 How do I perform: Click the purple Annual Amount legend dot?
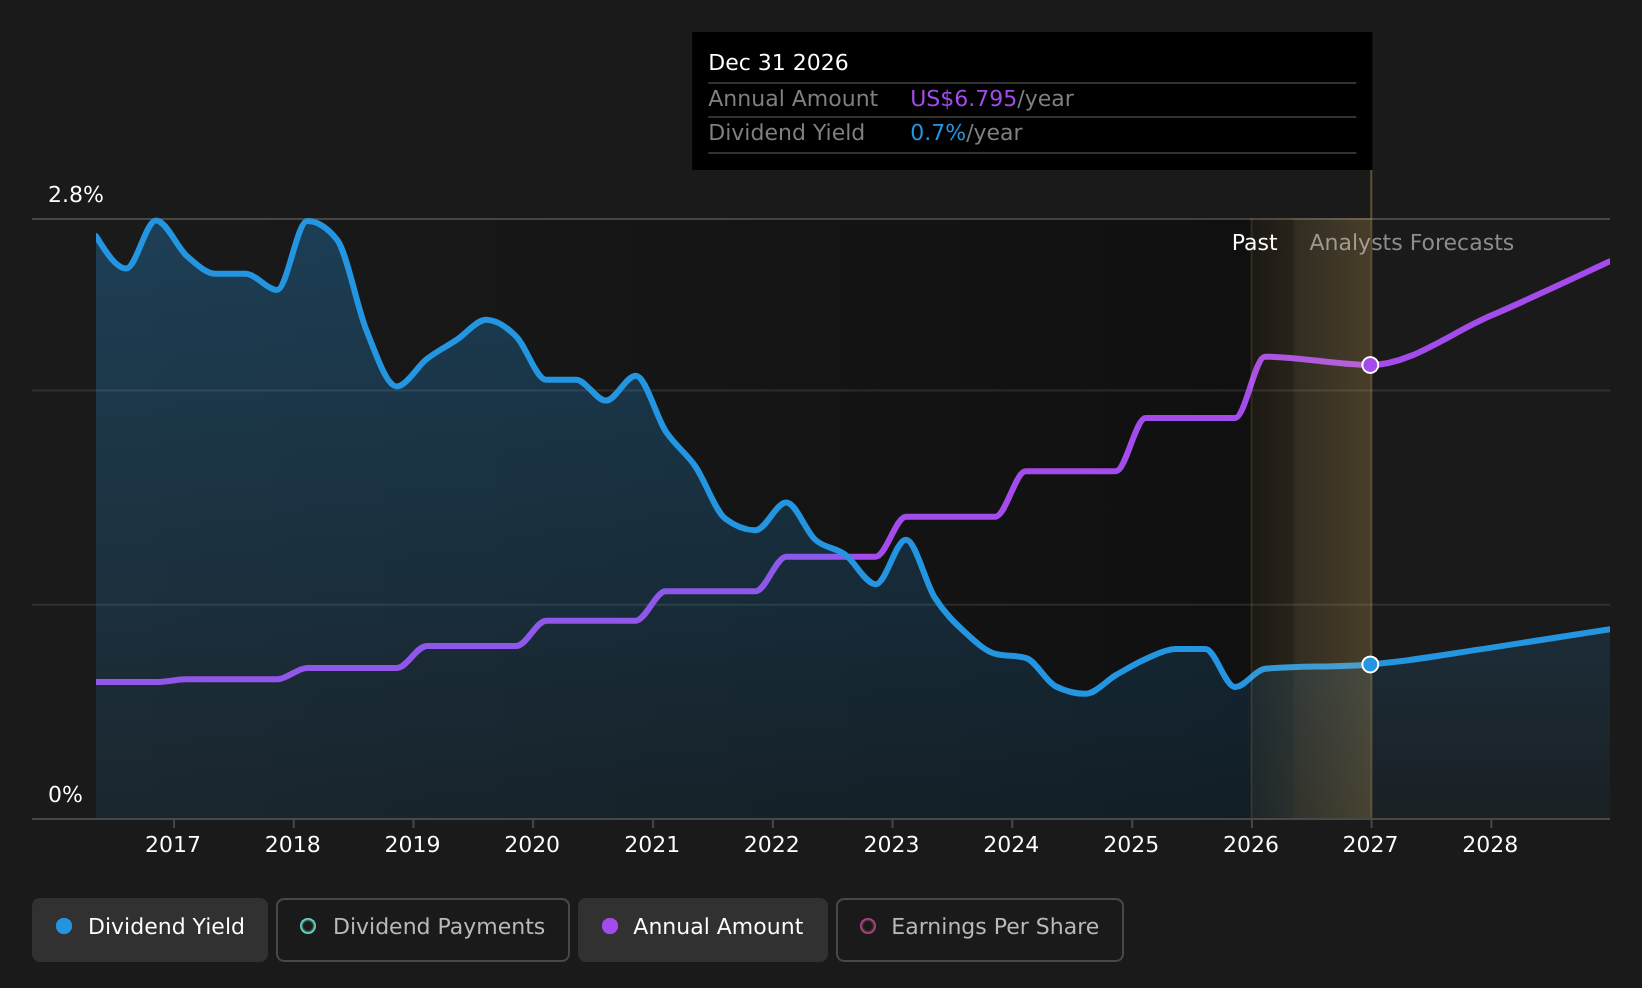tap(610, 926)
